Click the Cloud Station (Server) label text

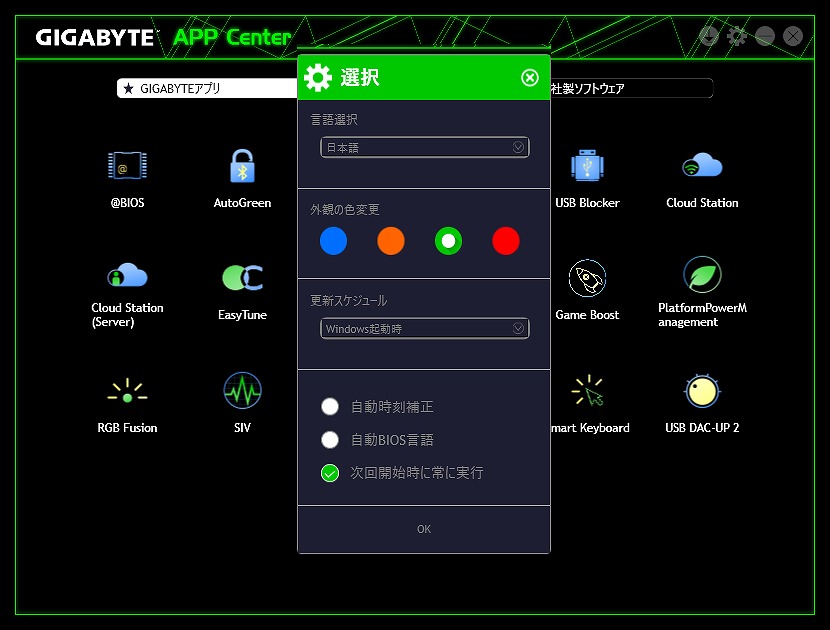point(127,315)
